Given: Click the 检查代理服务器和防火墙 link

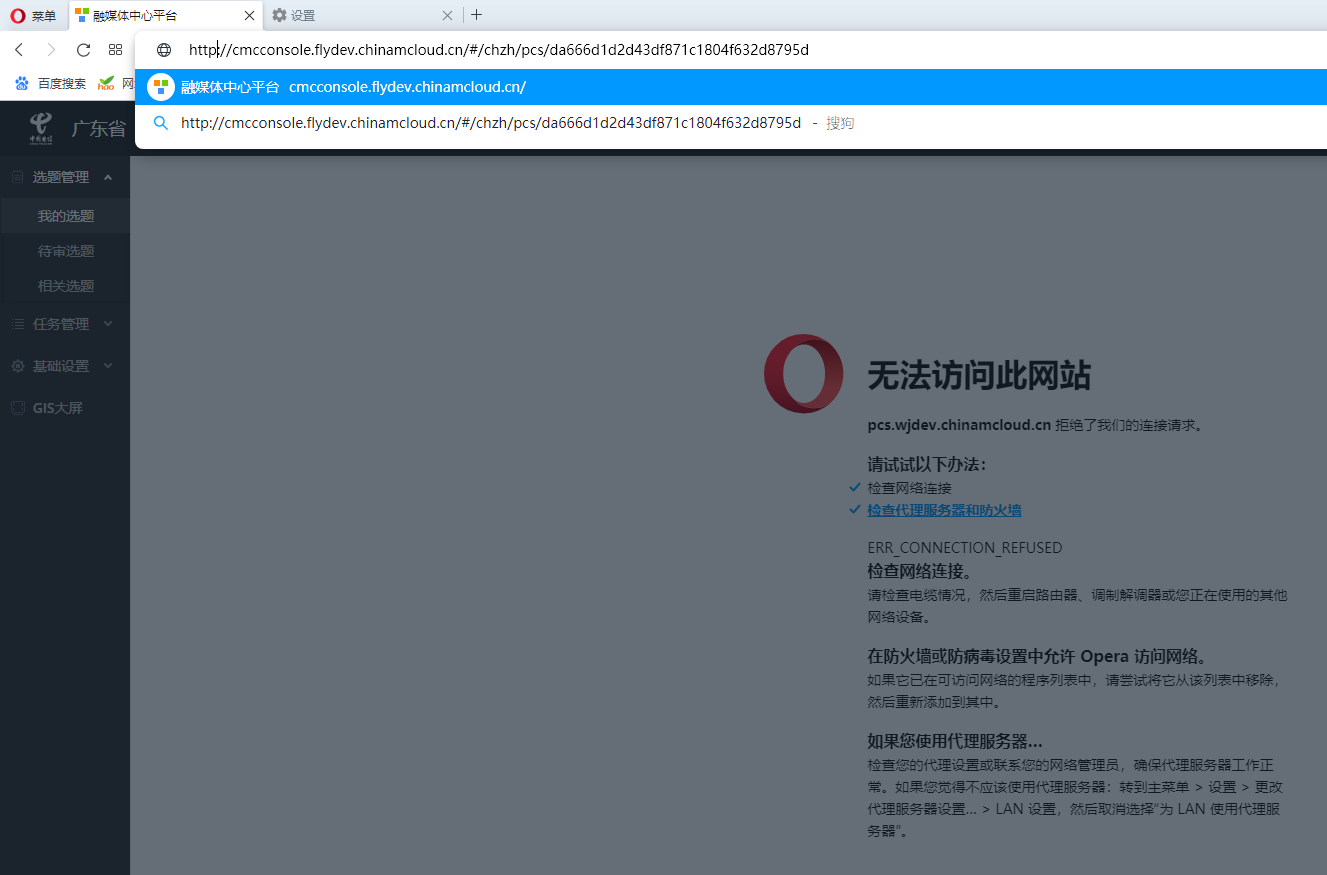Looking at the screenshot, I should pyautogui.click(x=944, y=510).
